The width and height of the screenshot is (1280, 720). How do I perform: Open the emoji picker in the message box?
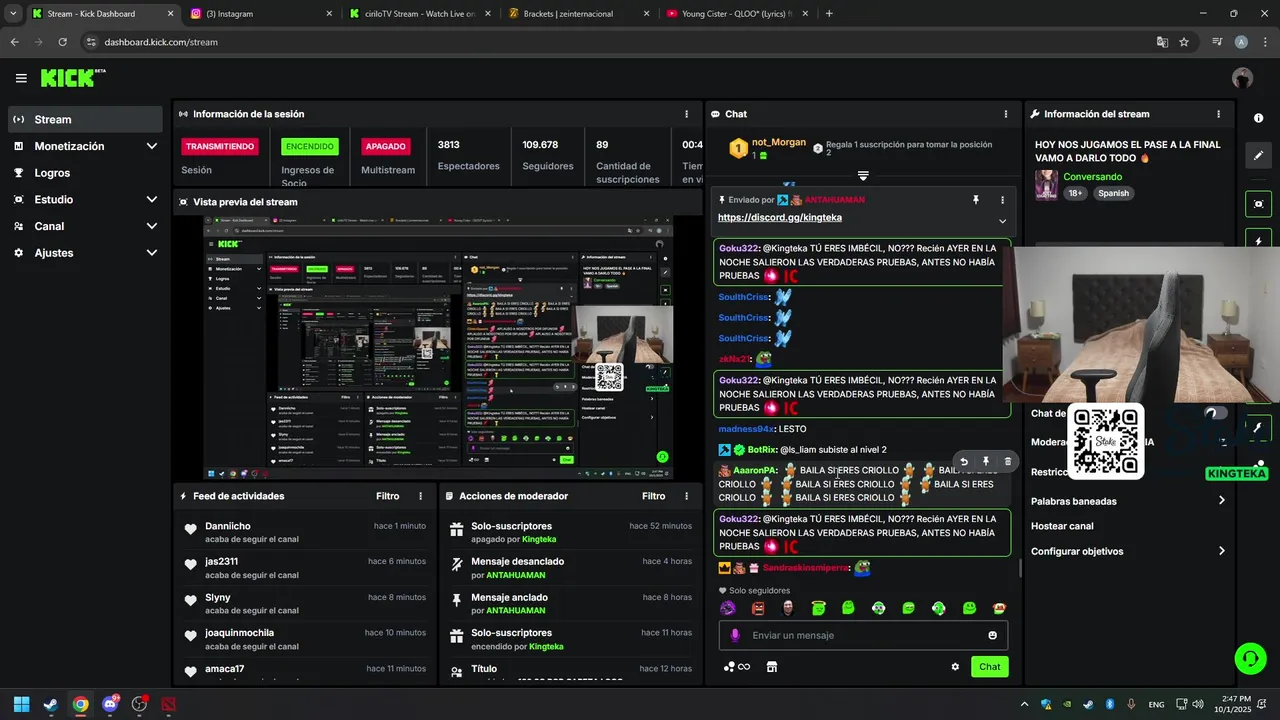(992, 635)
